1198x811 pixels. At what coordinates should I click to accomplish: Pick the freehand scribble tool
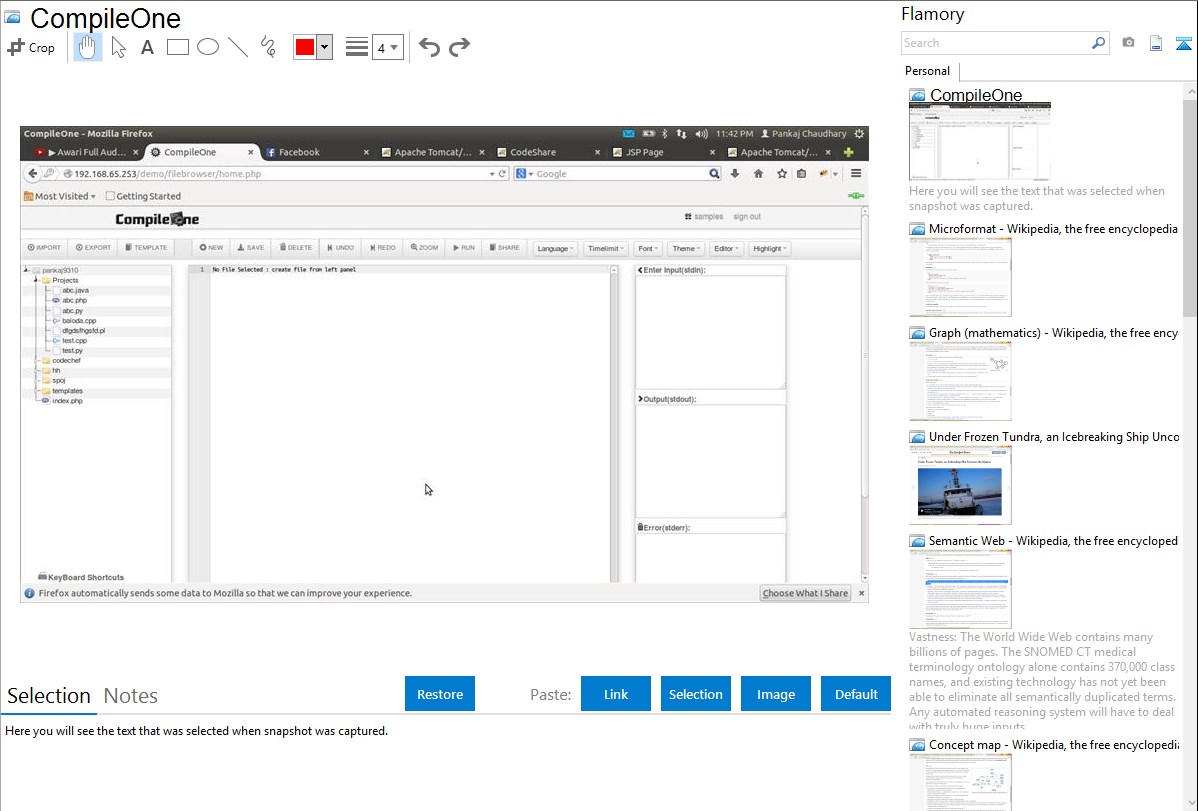[x=268, y=47]
